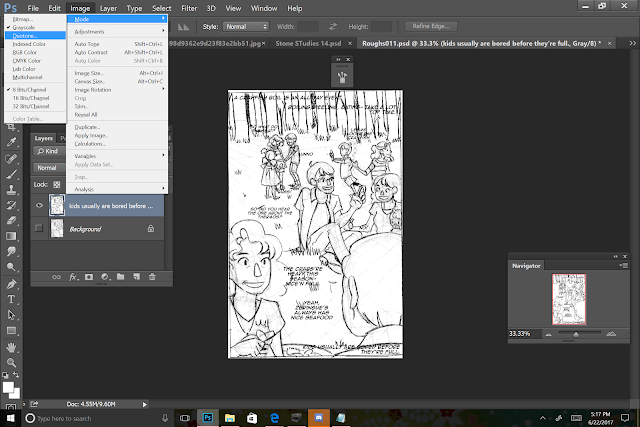The image size is (640, 427).
Task: Select the Clone Stamp tool
Action: pyautogui.click(x=11, y=190)
